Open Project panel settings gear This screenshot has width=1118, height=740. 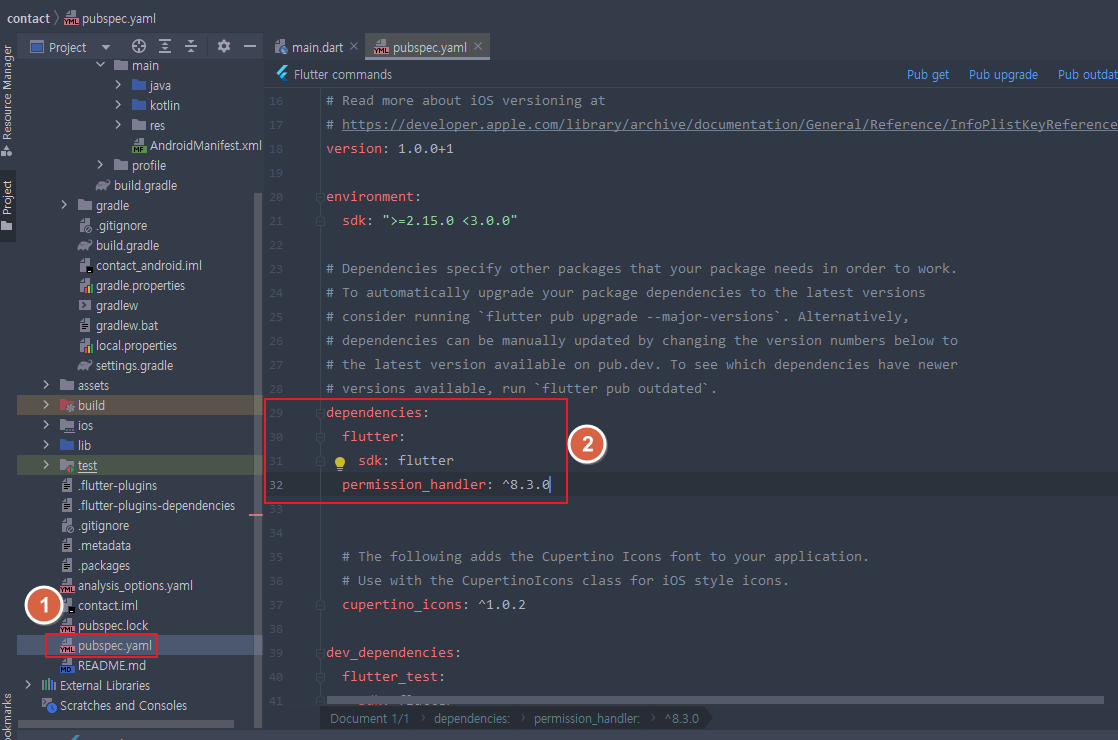[x=224, y=46]
